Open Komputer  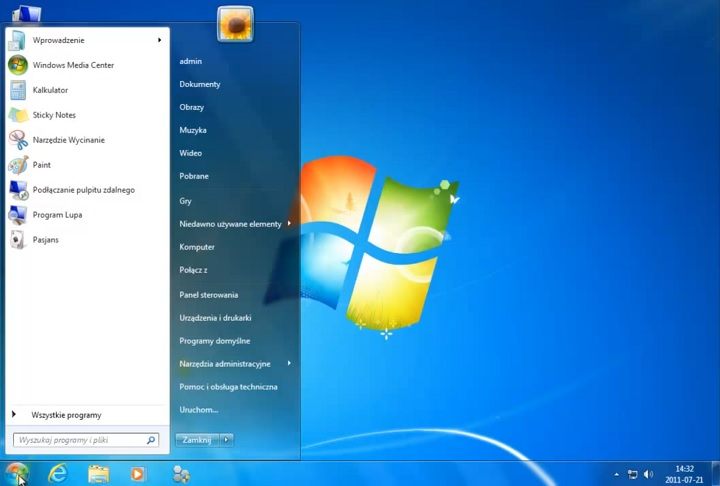pos(197,247)
